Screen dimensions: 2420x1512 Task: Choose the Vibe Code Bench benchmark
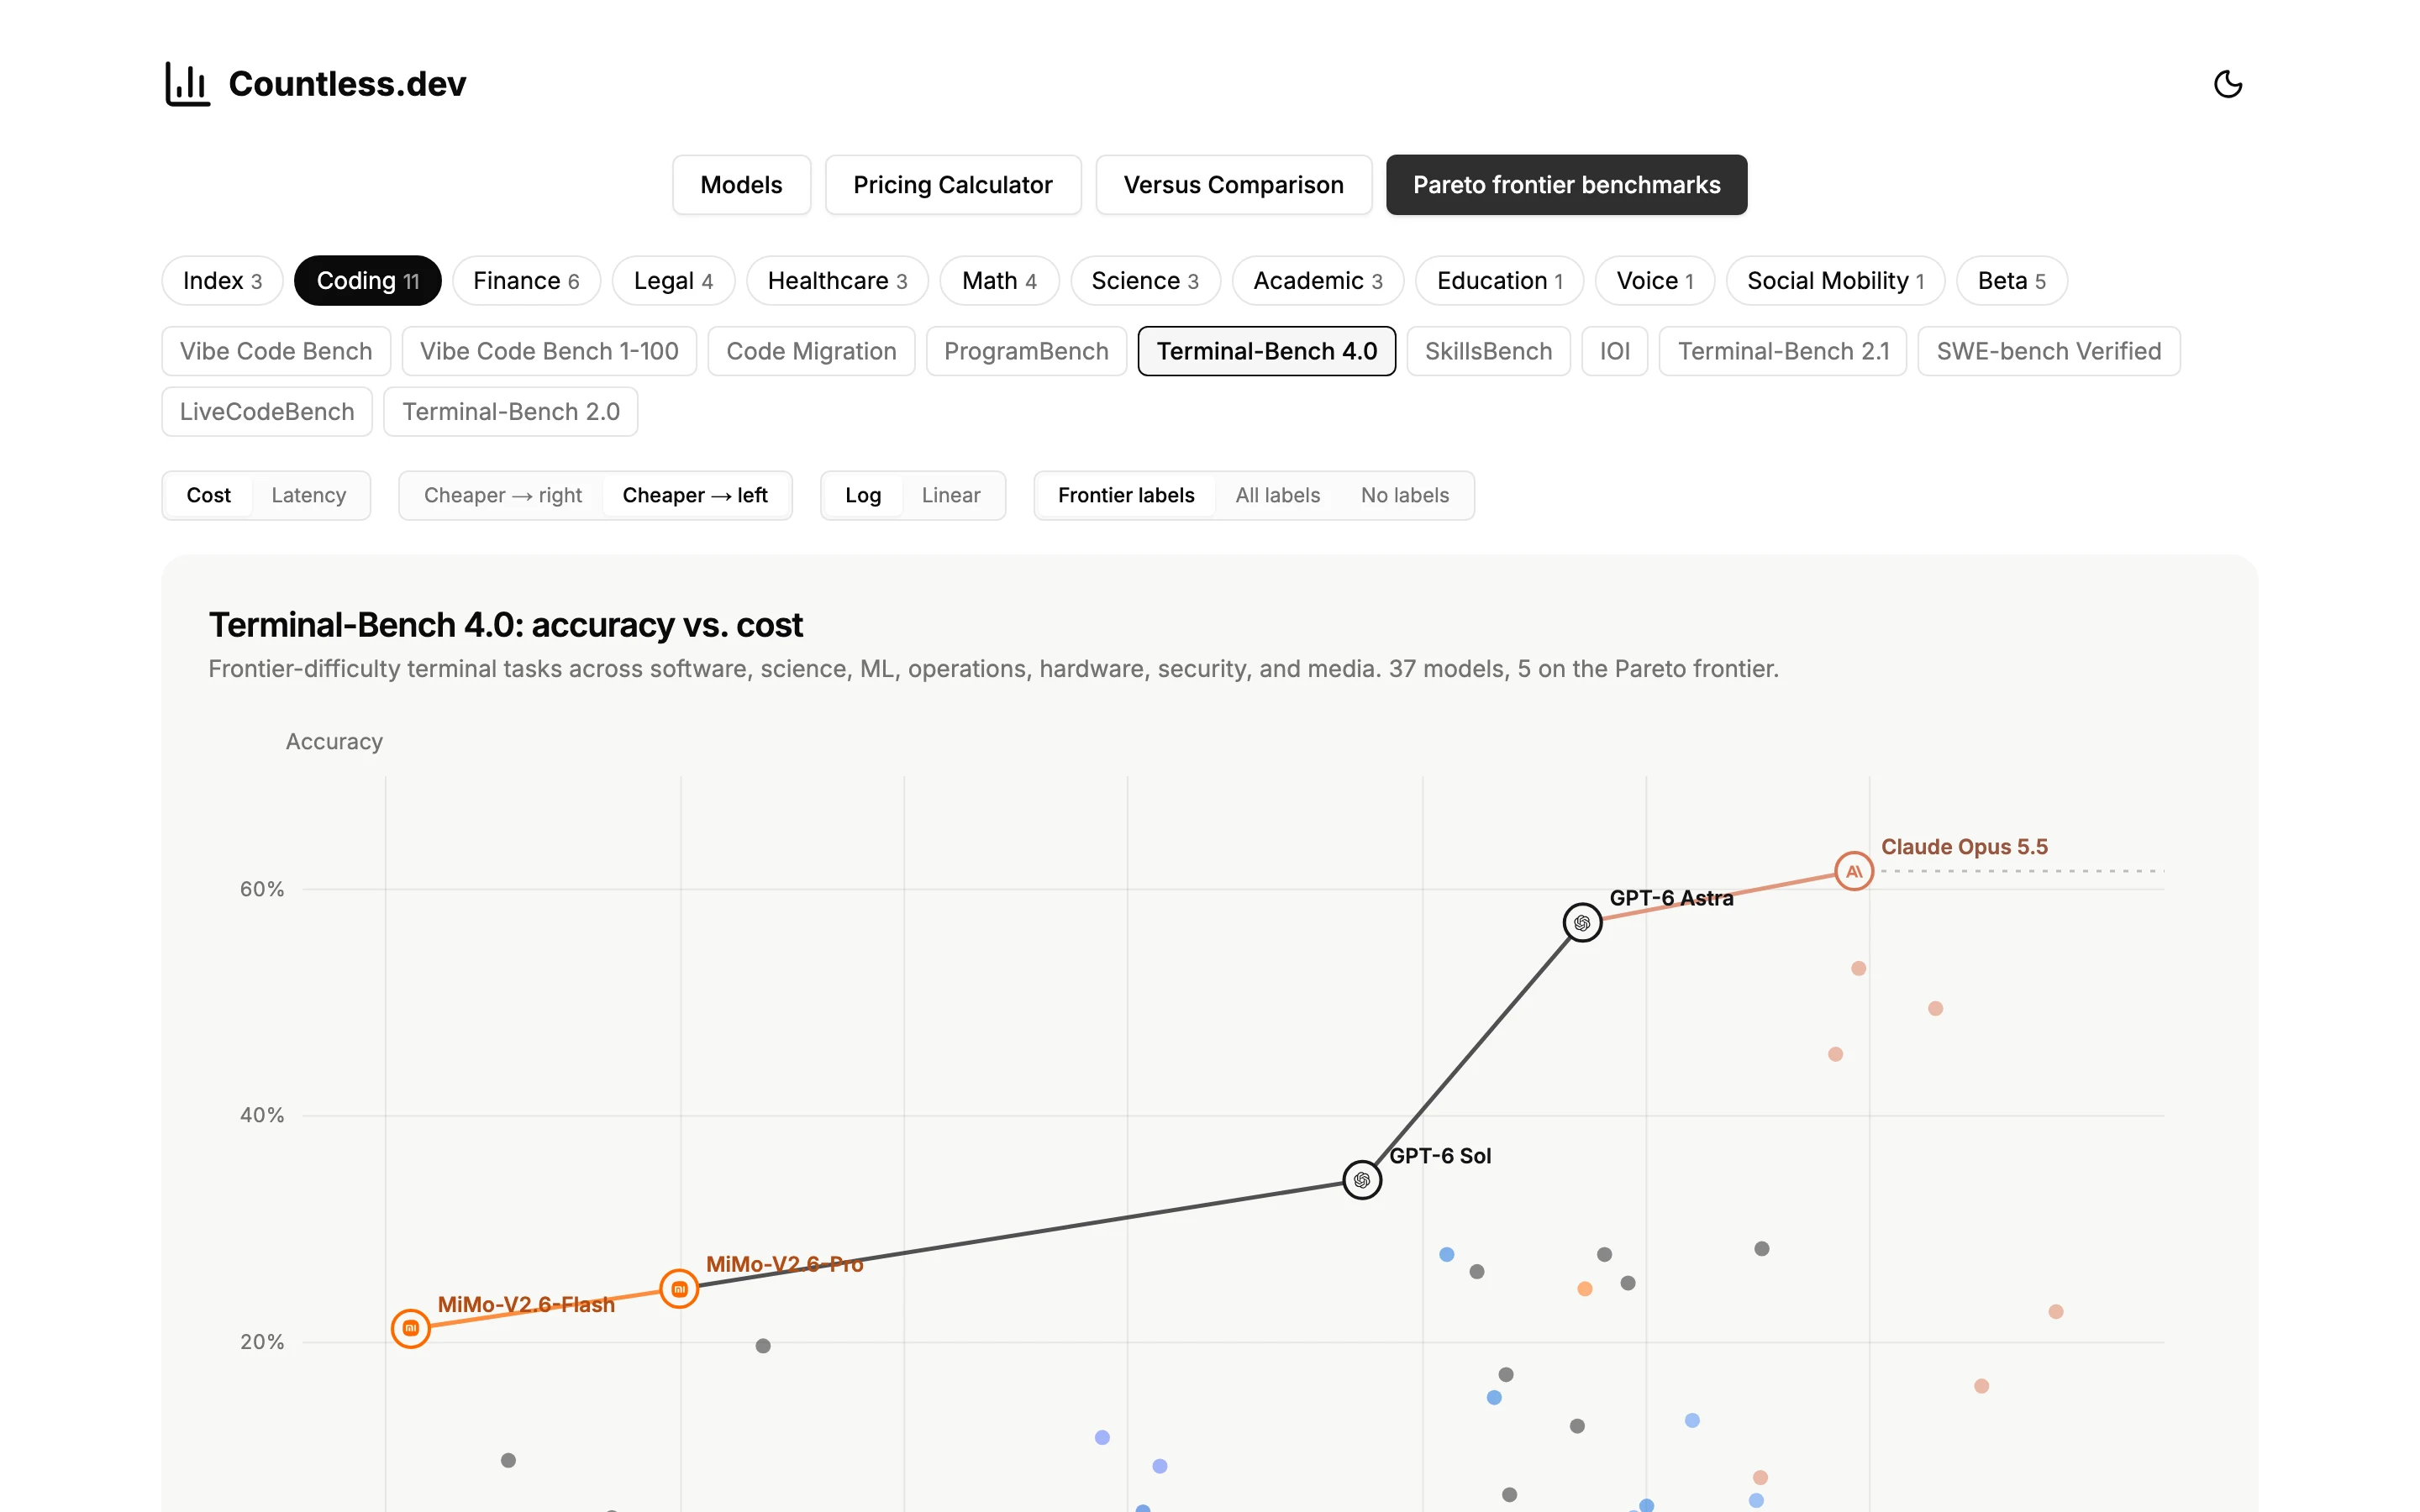276,351
